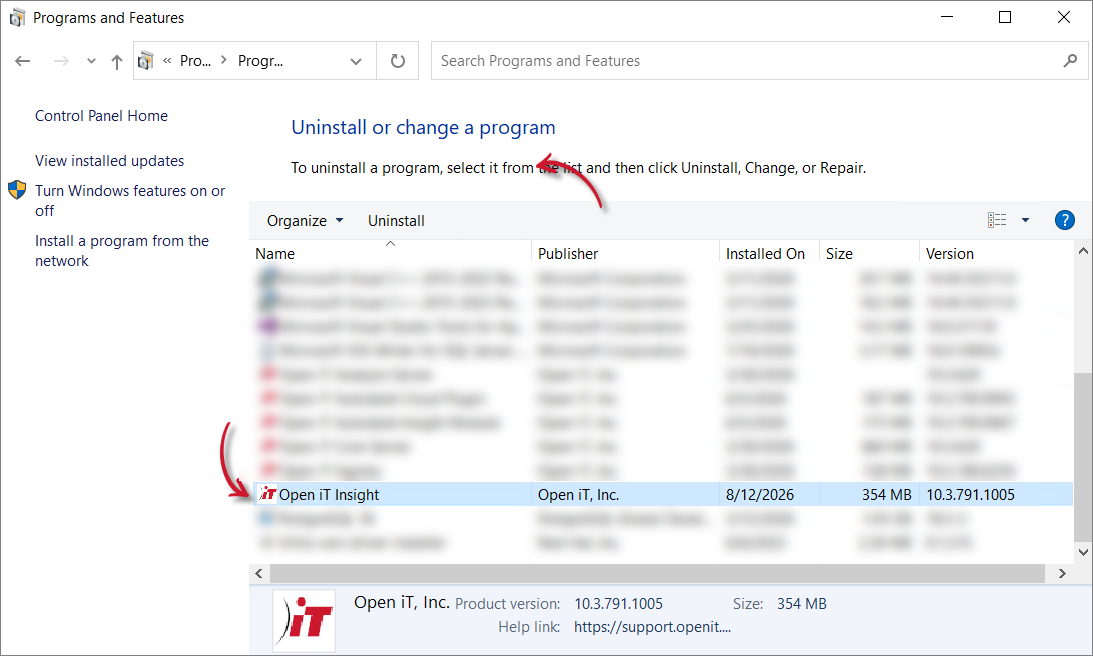Click the address bar Control Panel icon
Viewport: 1093px width, 656px height.
146,61
